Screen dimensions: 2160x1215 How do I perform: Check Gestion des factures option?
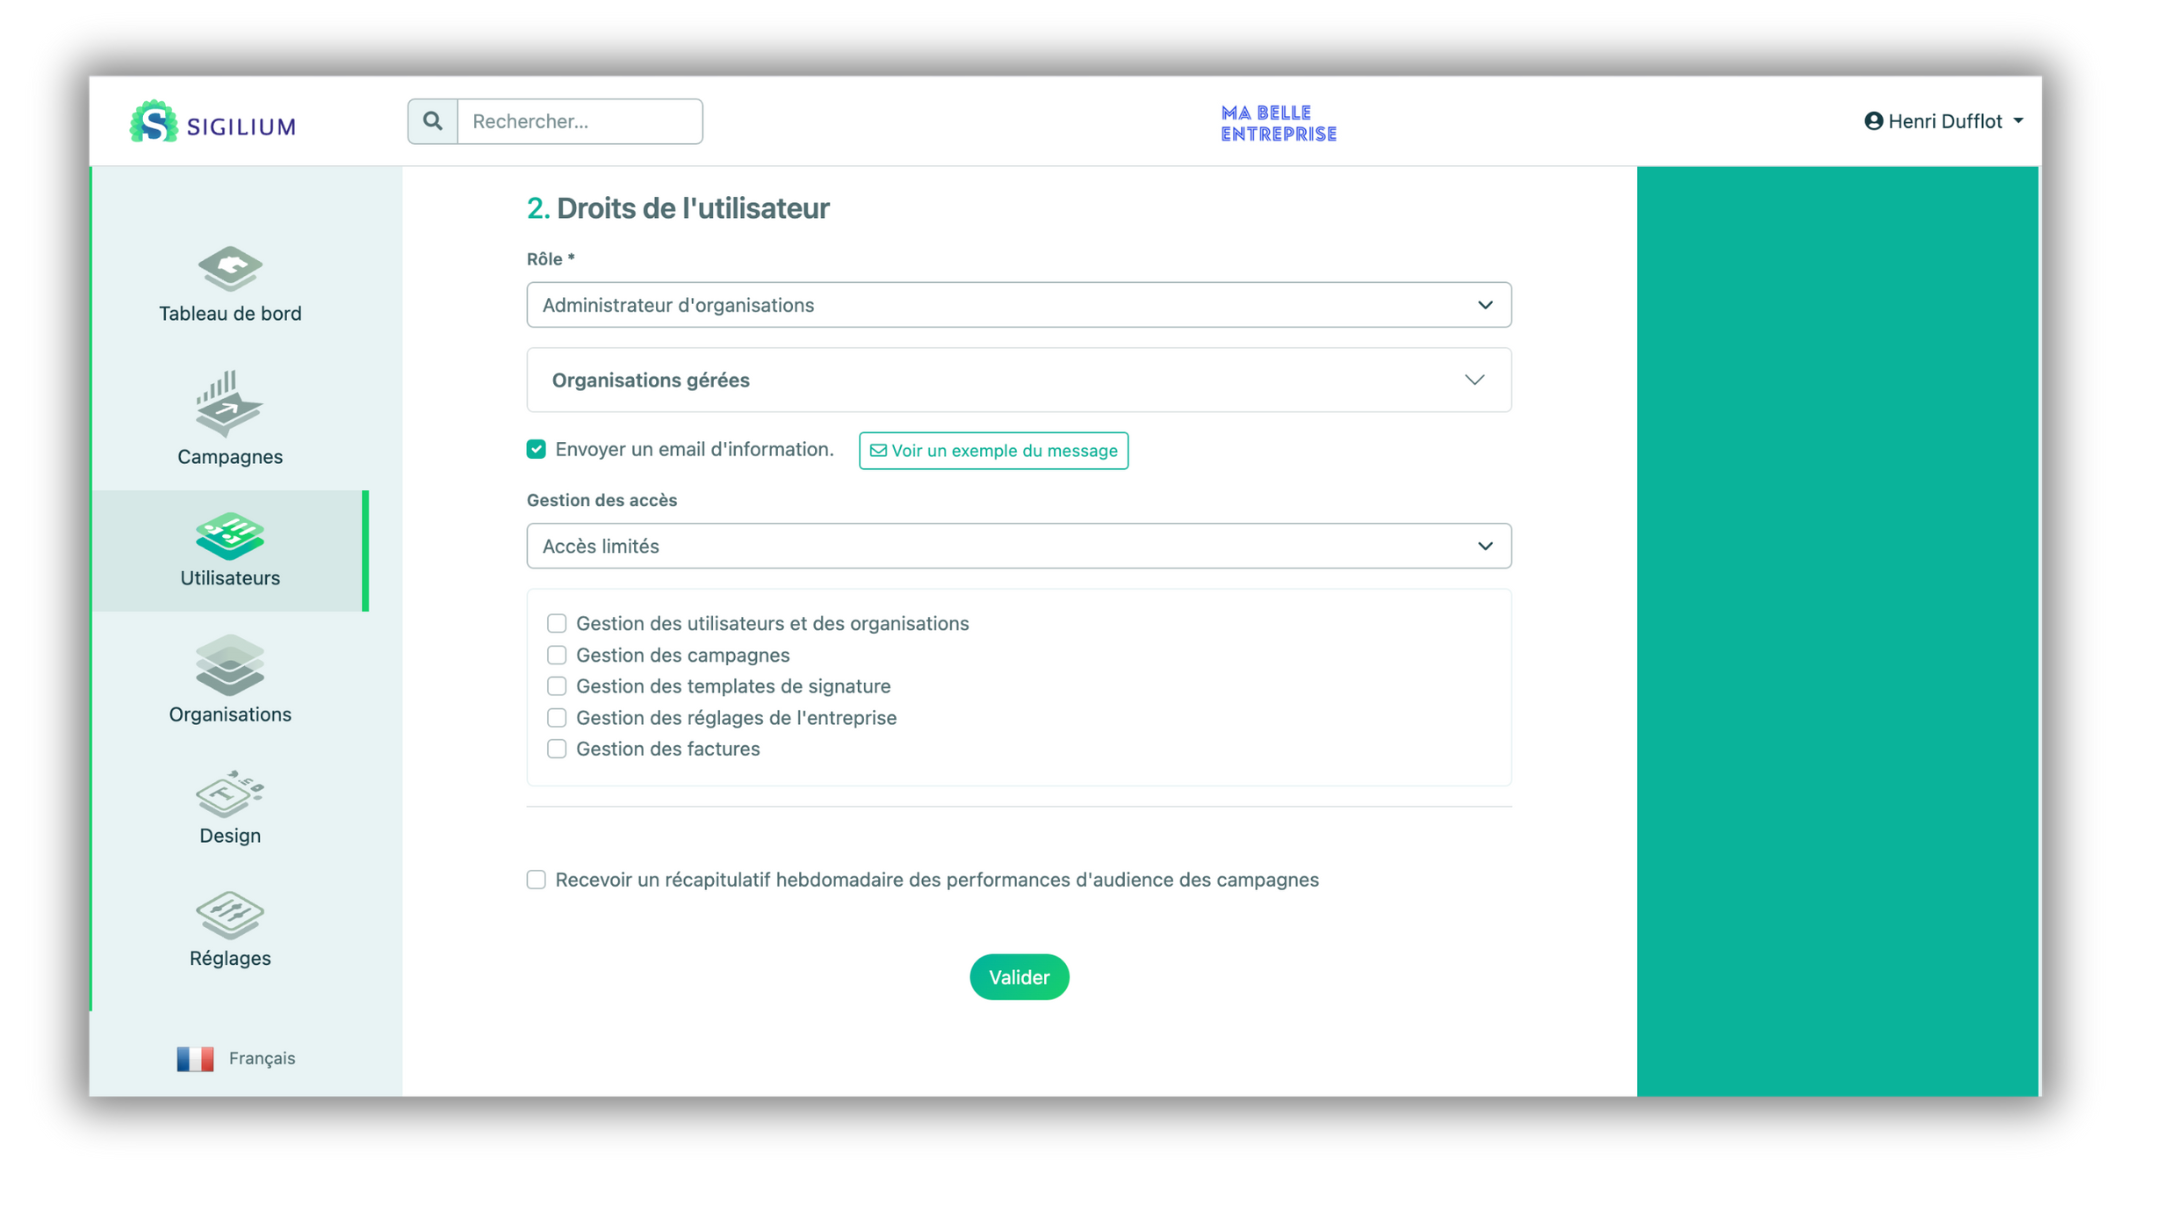pos(557,749)
